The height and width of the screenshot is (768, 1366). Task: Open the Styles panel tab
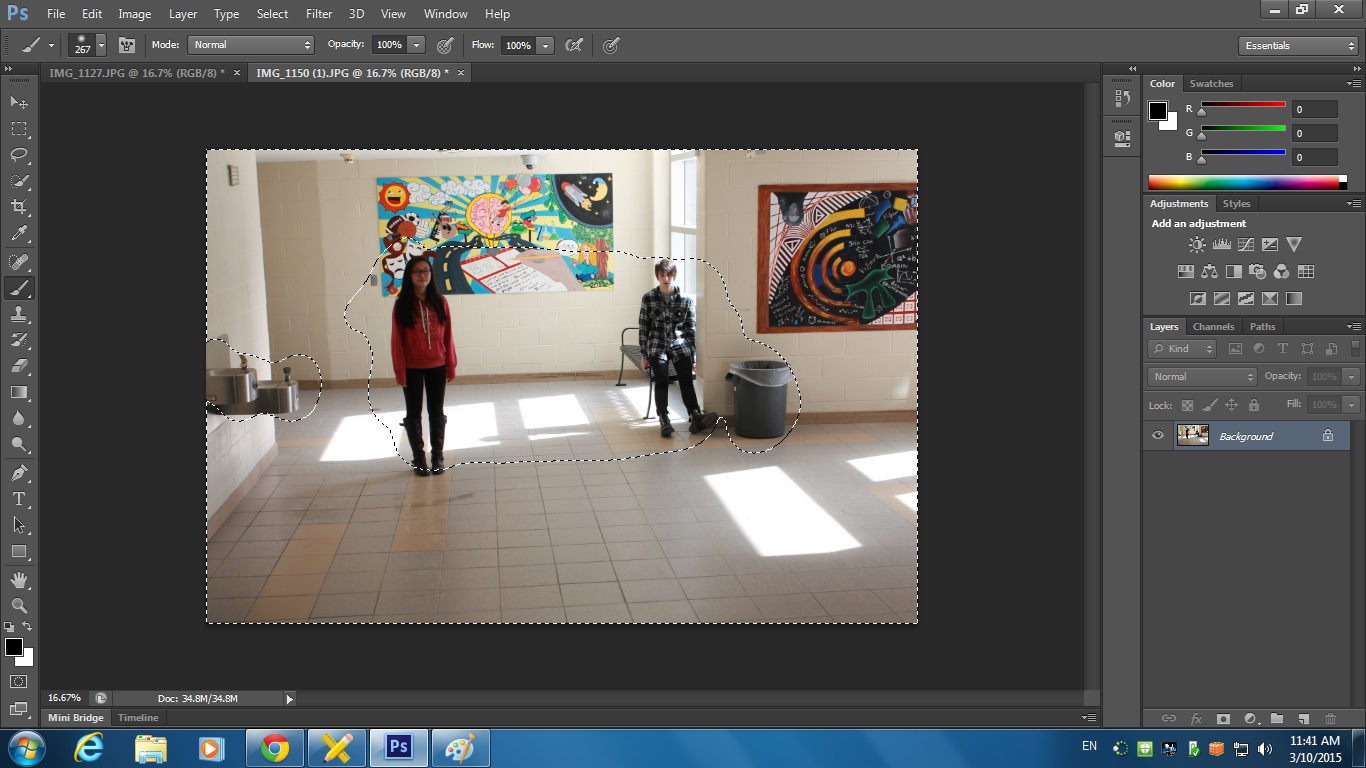[x=1236, y=204]
